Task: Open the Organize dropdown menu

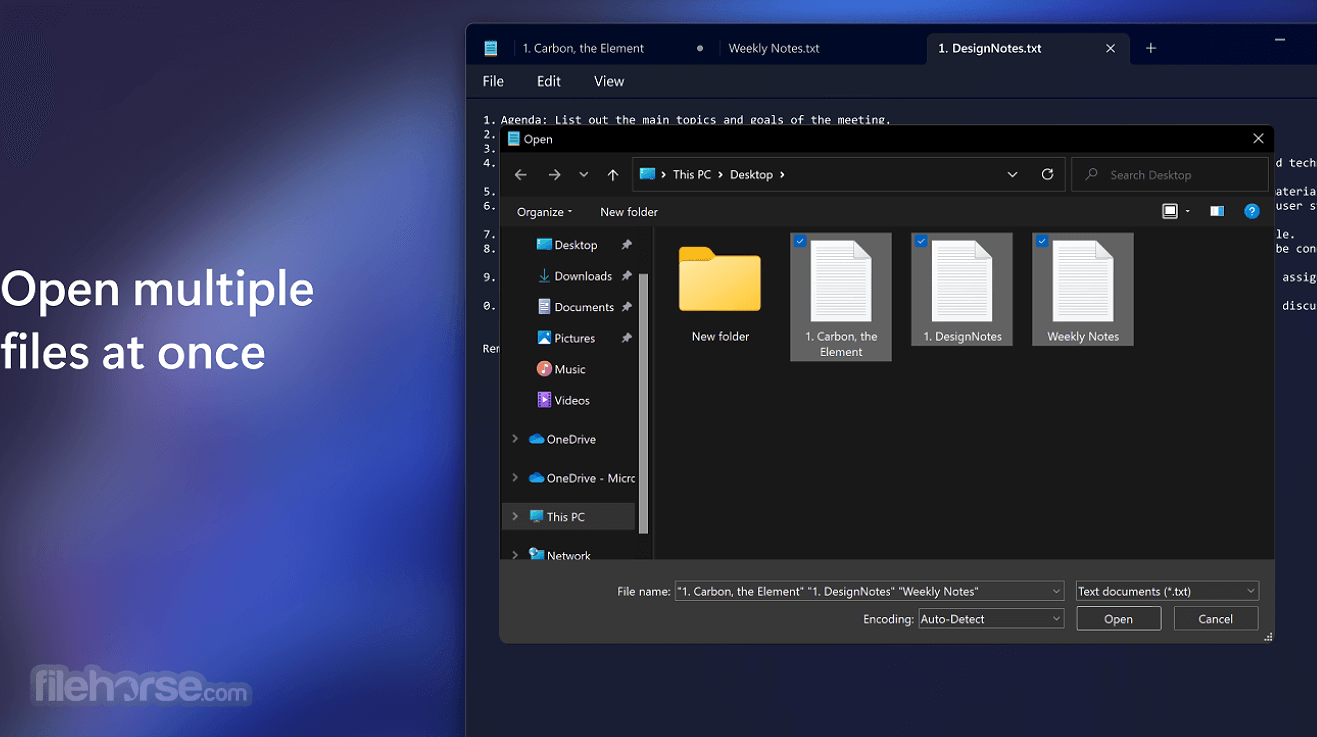Action: coord(544,212)
